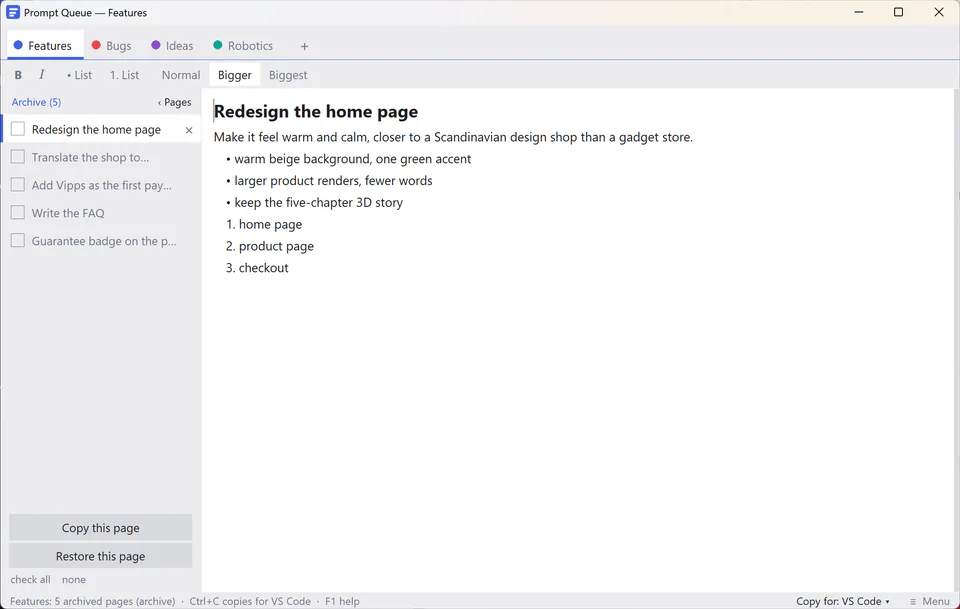
Task: Click the none link
Action: pos(73,579)
